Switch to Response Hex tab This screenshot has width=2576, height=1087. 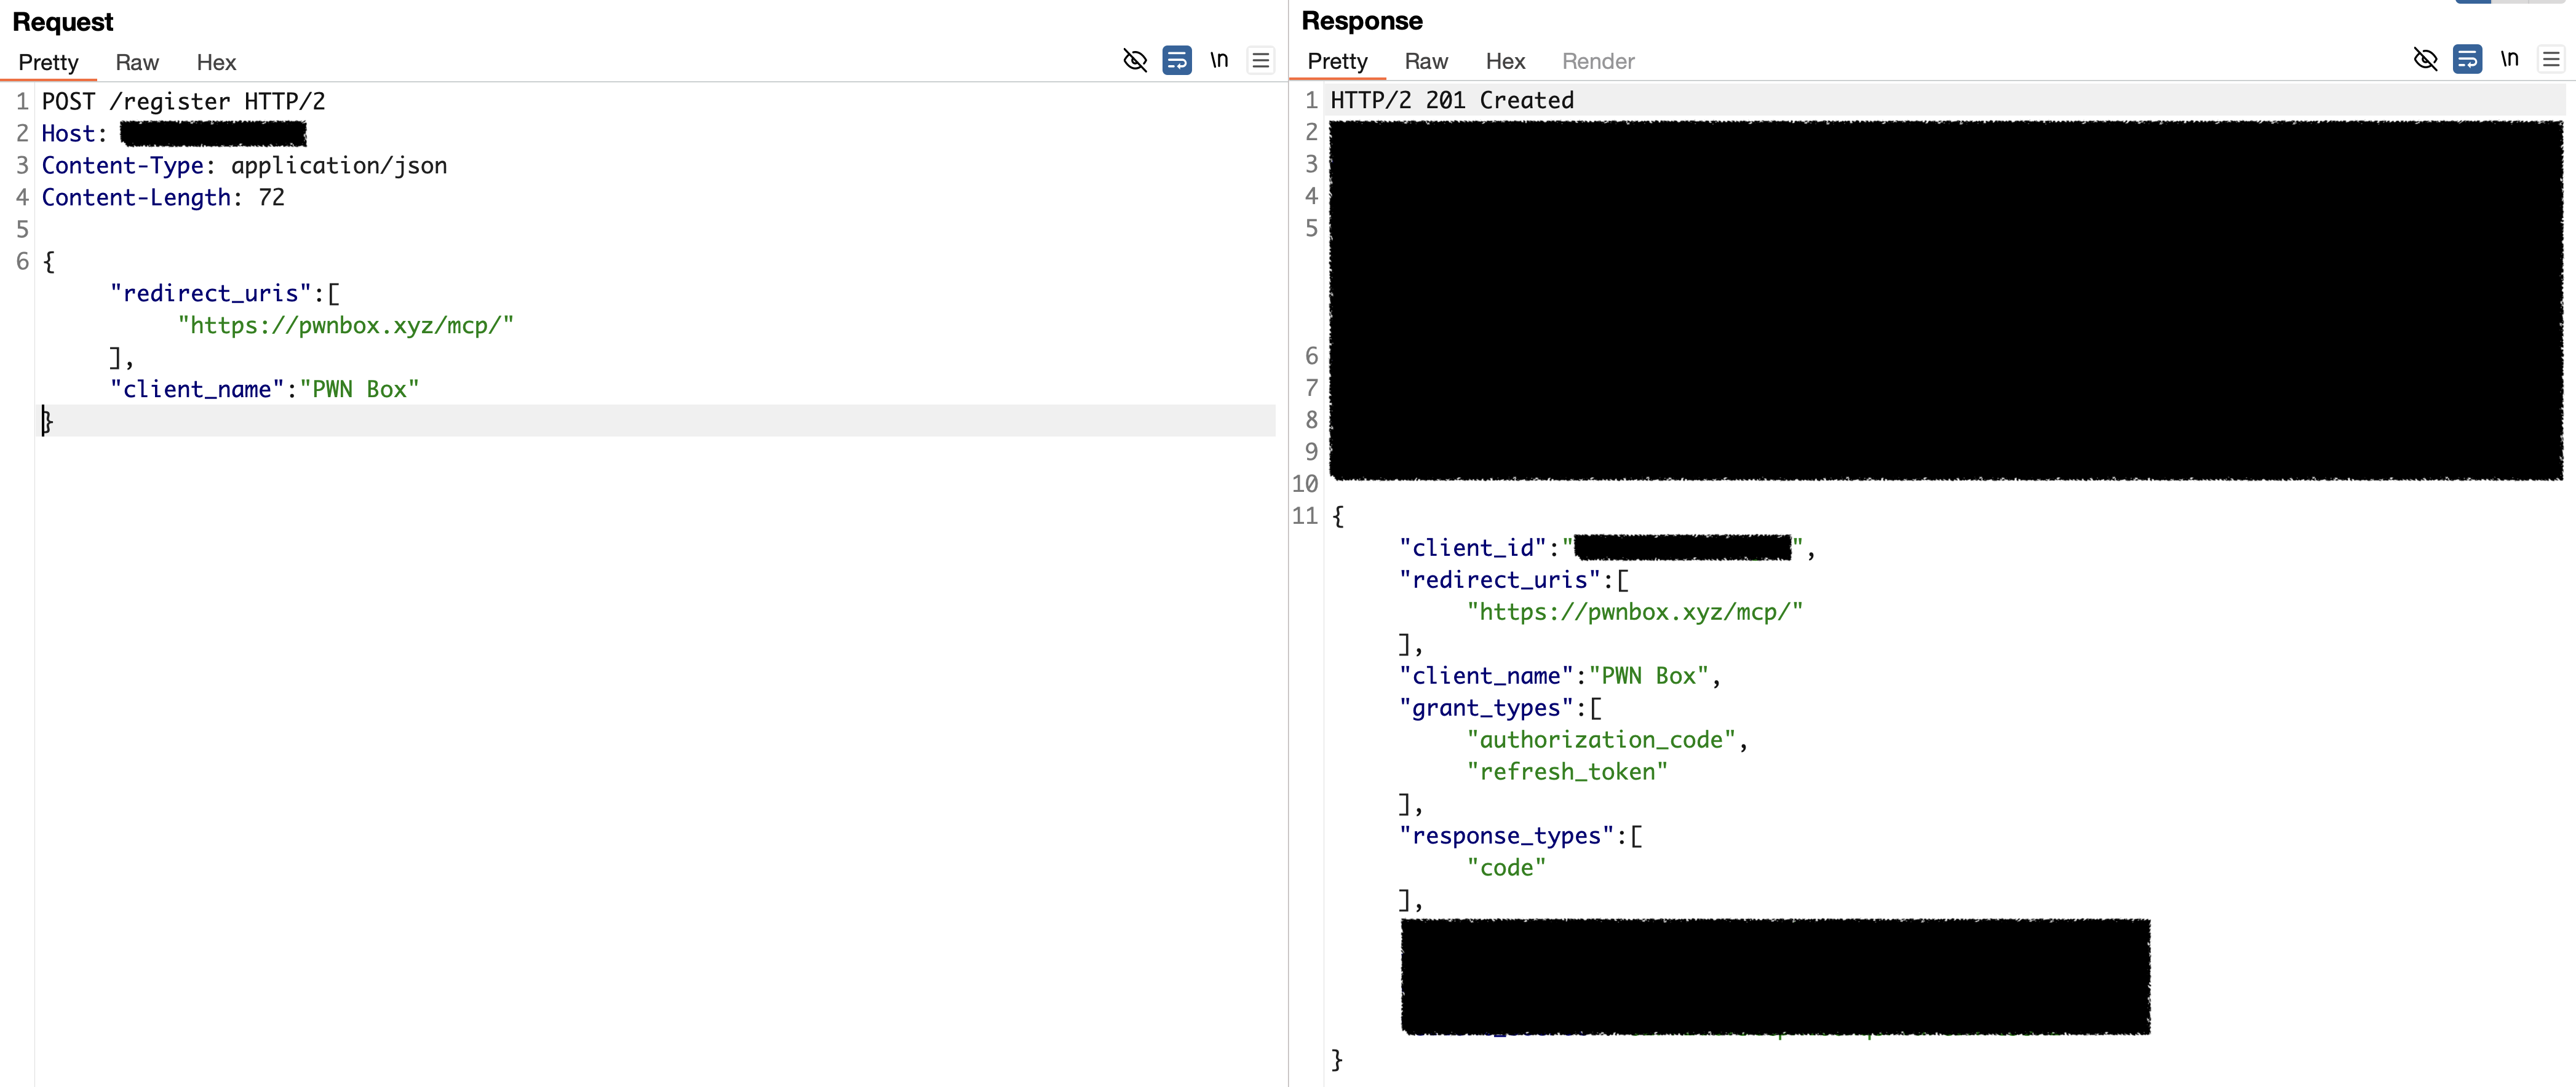click(1505, 61)
